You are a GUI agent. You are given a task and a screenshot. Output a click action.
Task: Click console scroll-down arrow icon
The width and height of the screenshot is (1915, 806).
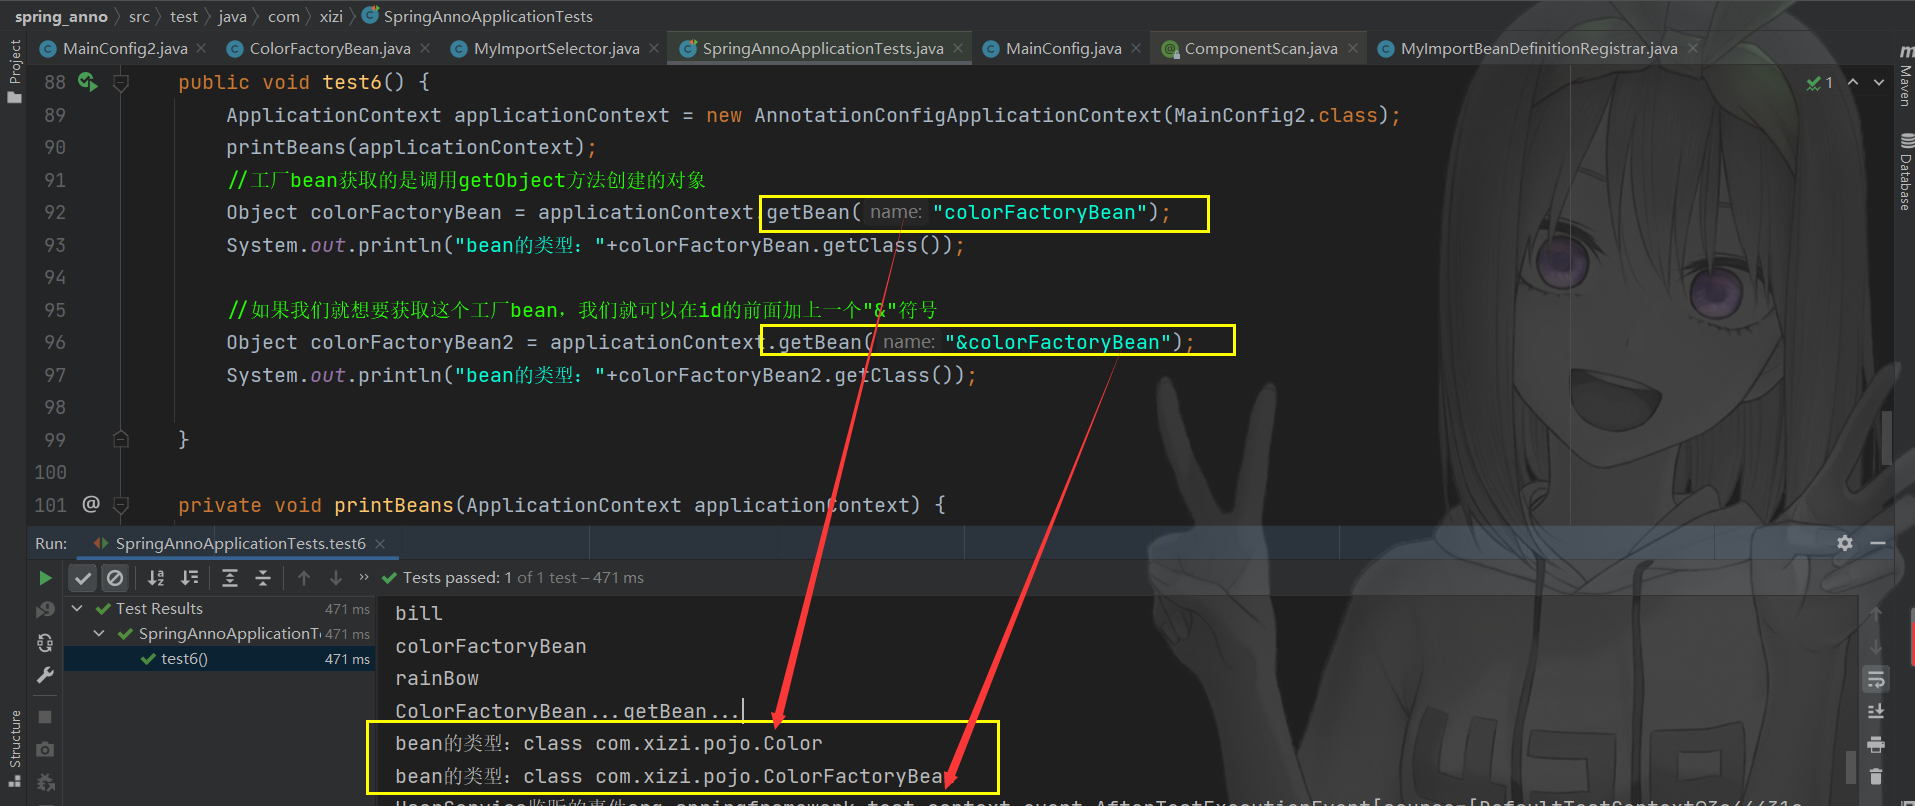(1876, 646)
